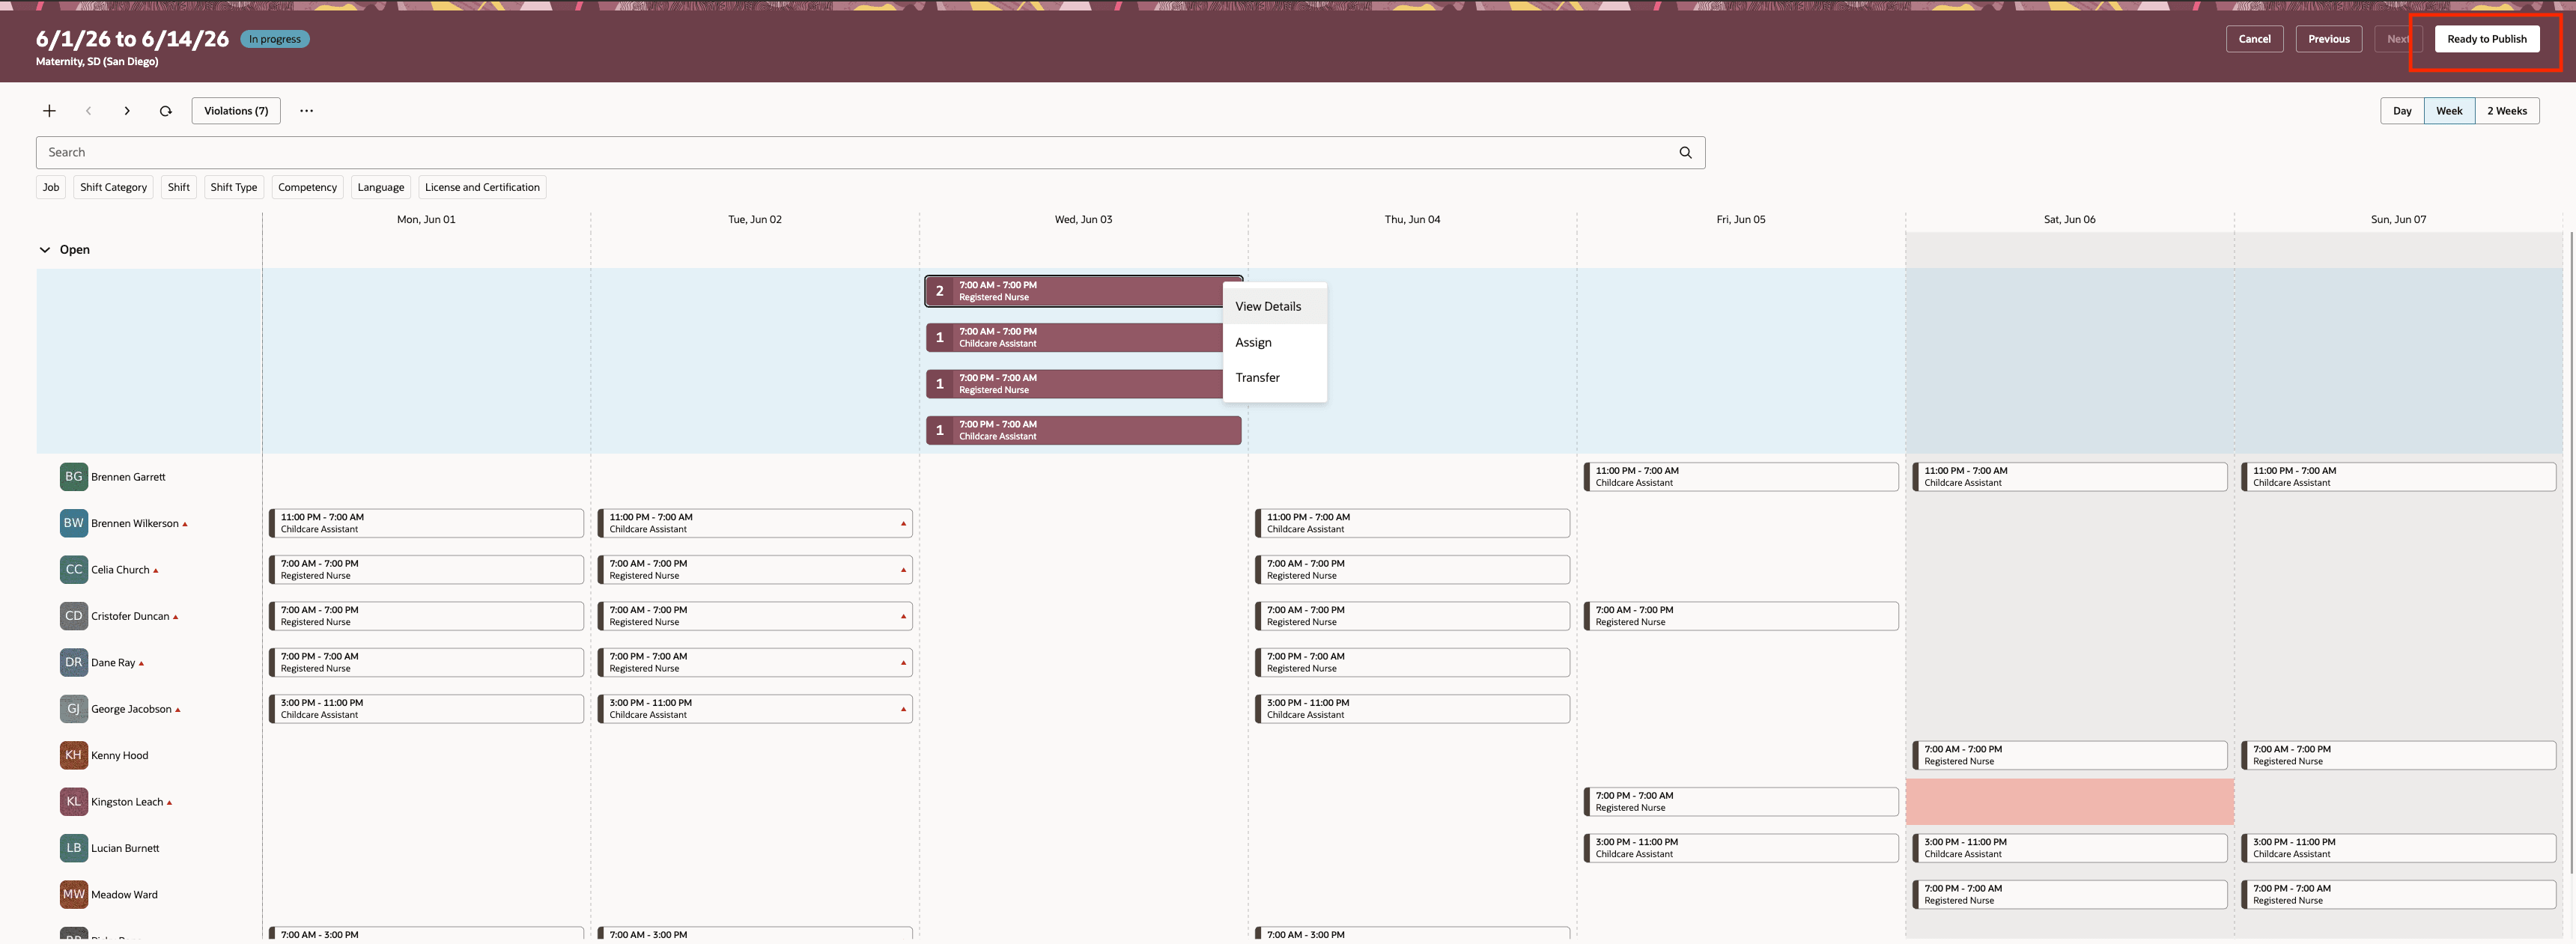Viewport: 2576px width, 944px height.
Task: Click Kenny Hood's KH avatar
Action: [74, 755]
